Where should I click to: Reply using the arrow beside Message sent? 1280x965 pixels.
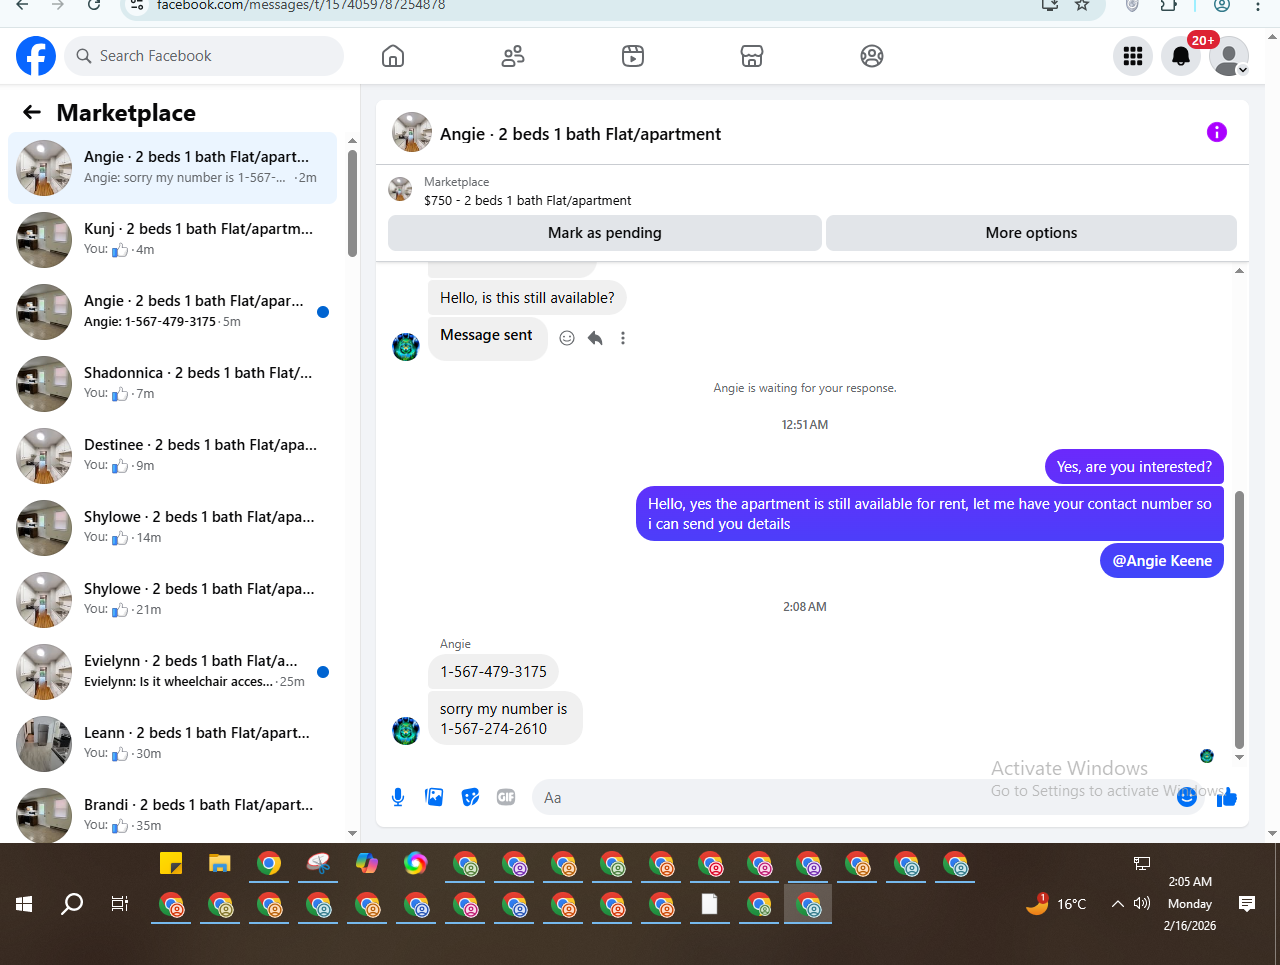pyautogui.click(x=595, y=338)
